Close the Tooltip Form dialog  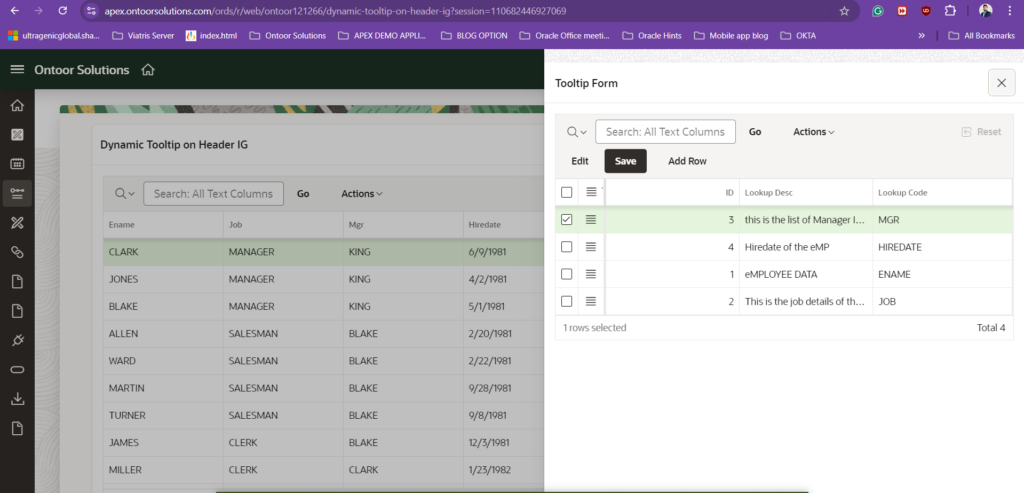(x=1001, y=83)
